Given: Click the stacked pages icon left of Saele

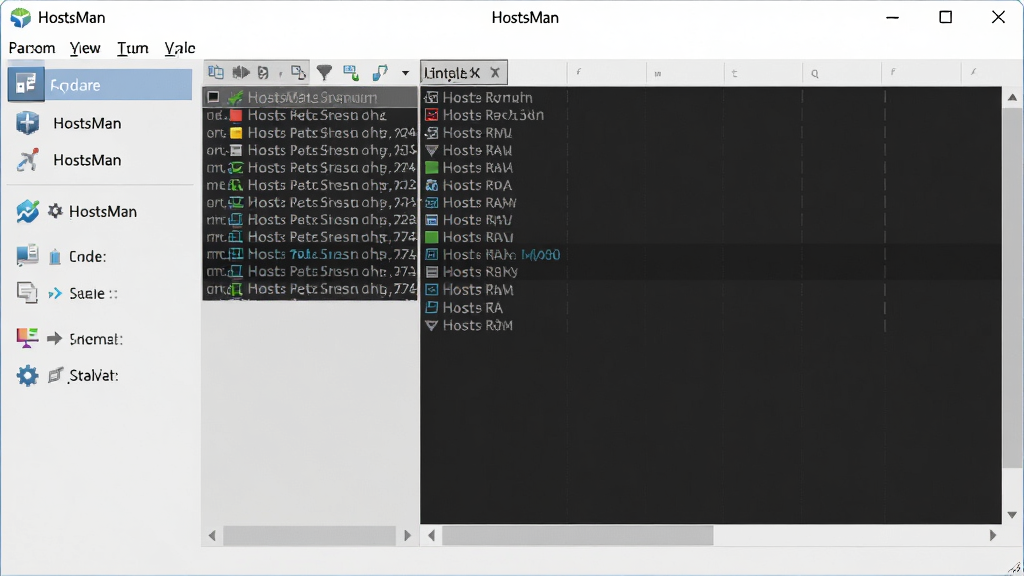Looking at the screenshot, I should 27,293.
